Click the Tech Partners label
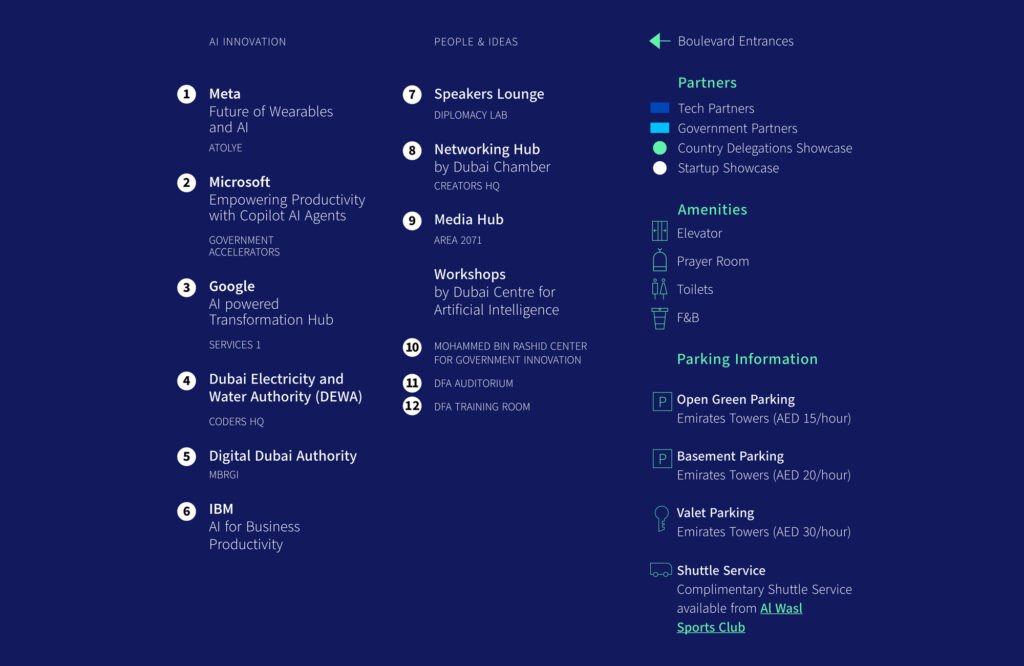 716,108
